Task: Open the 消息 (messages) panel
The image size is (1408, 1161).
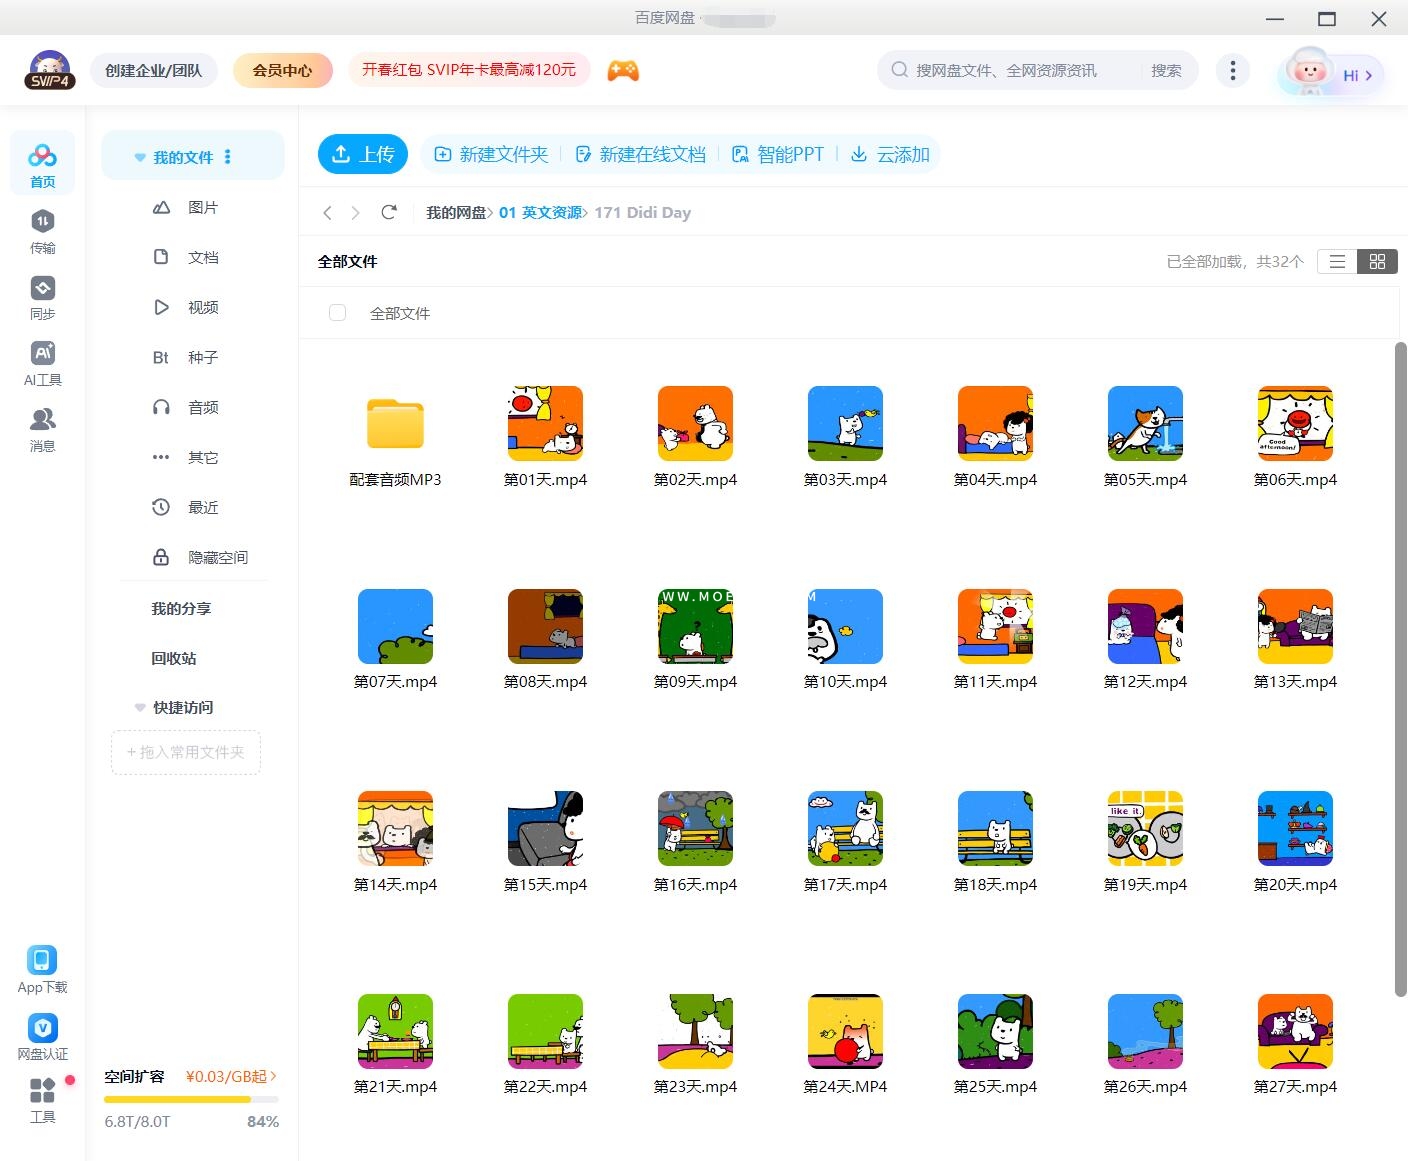Action: tap(42, 425)
